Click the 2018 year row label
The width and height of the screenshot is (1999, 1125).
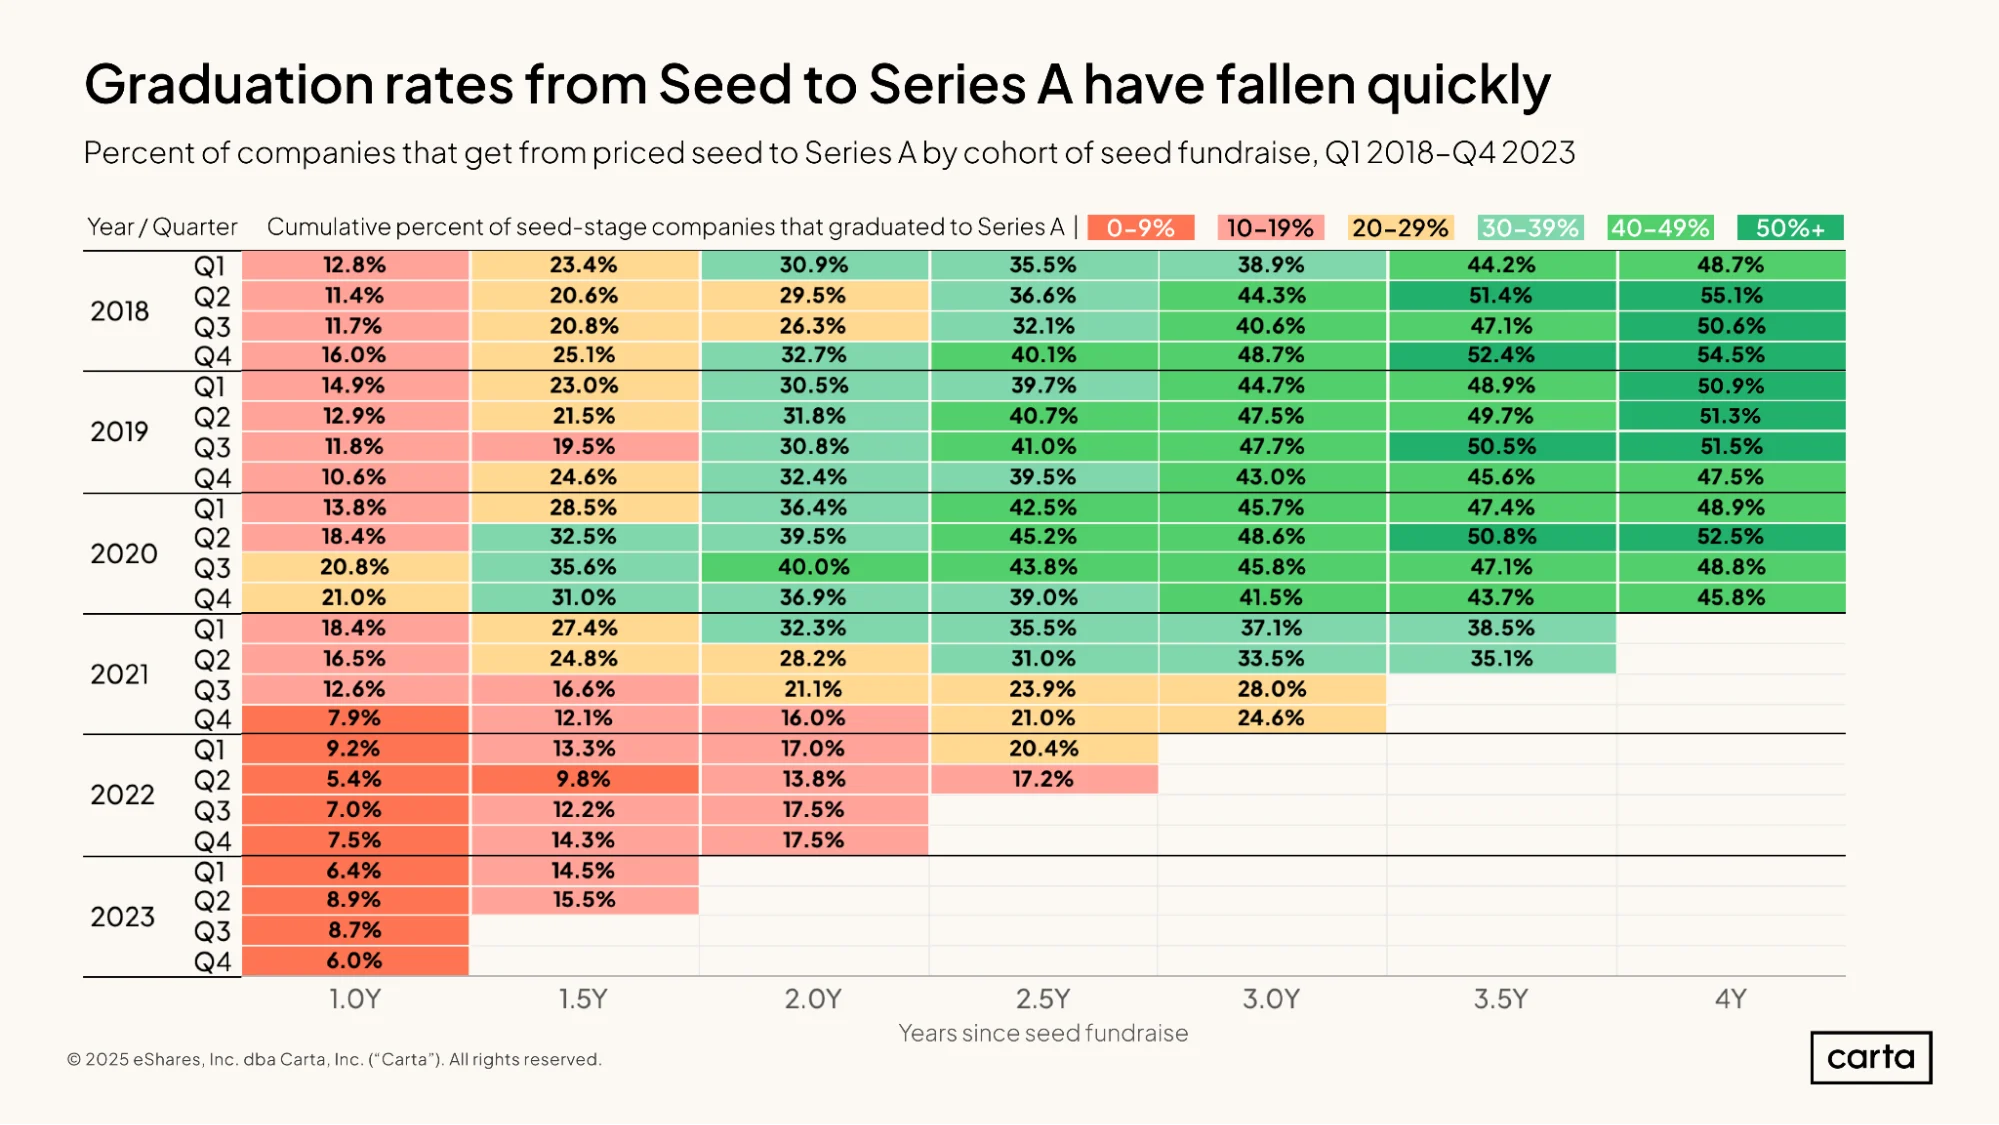pos(120,311)
